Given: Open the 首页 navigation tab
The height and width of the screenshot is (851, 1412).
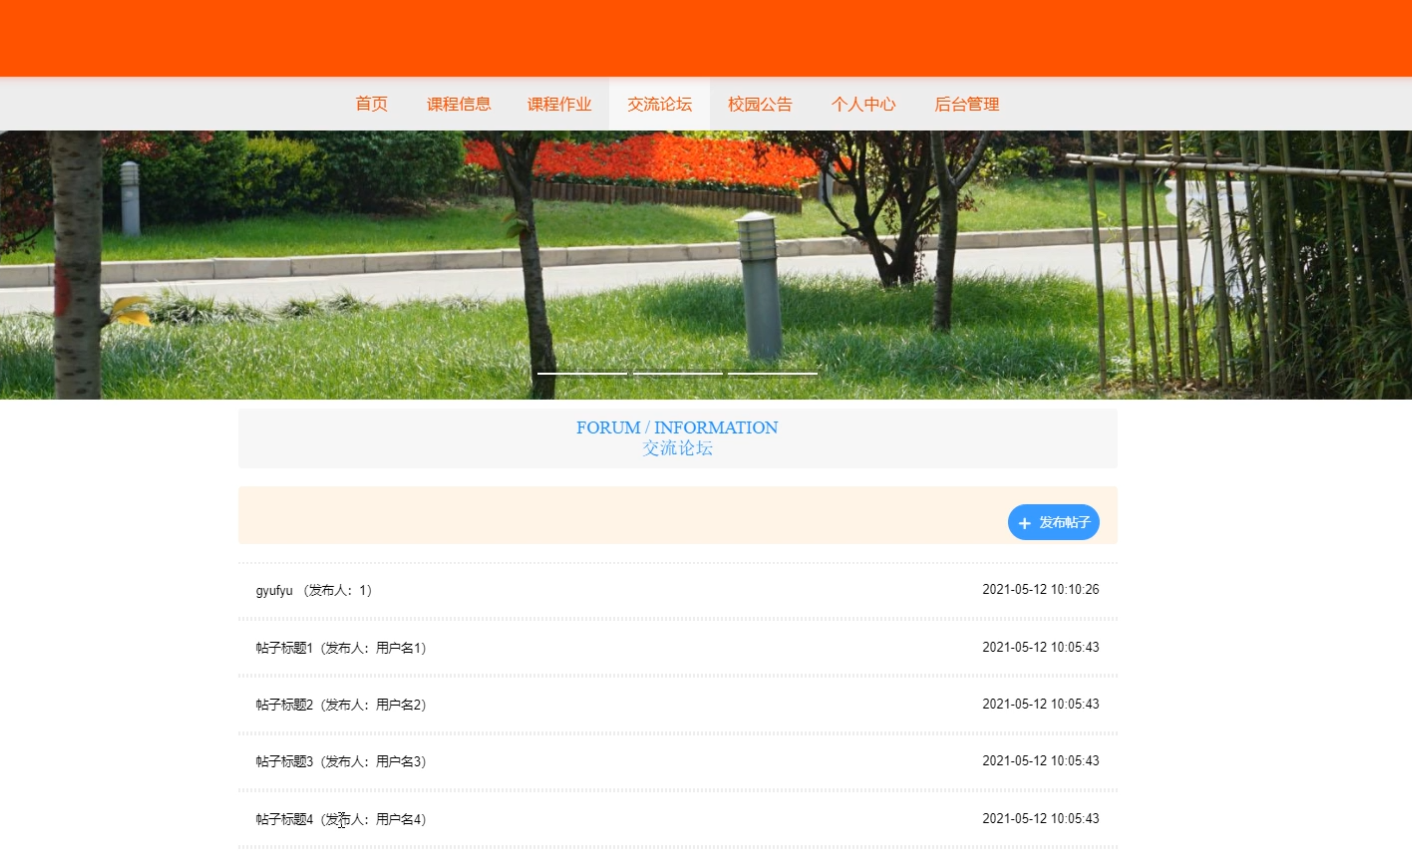Looking at the screenshot, I should coord(371,104).
